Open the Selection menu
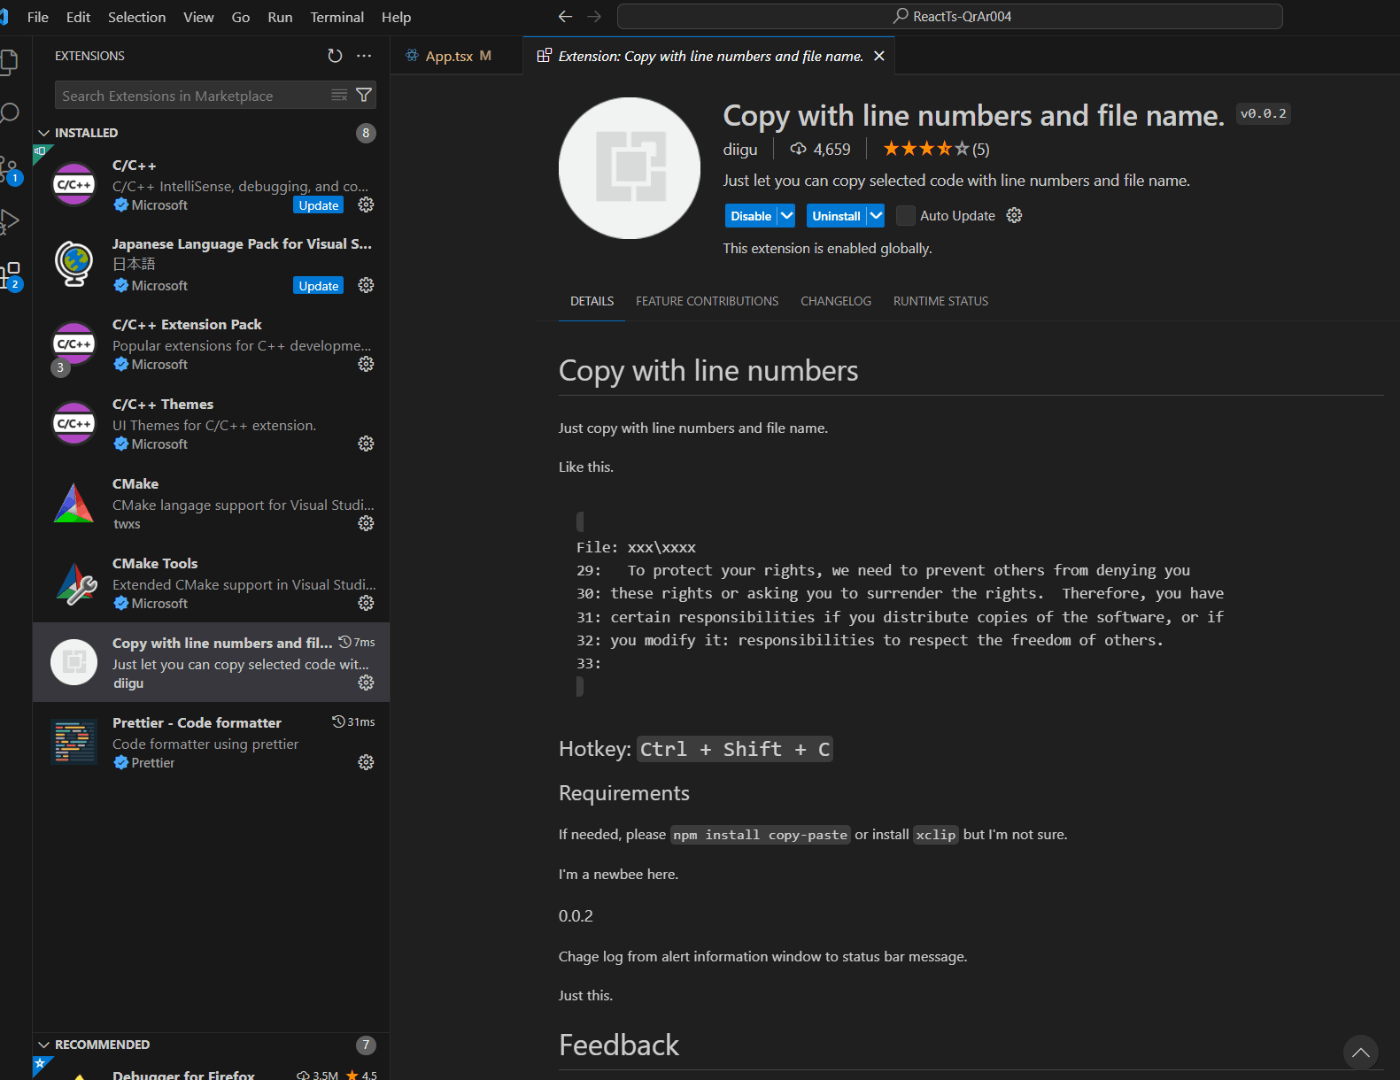Screen dimensions: 1400x1080 point(137,17)
